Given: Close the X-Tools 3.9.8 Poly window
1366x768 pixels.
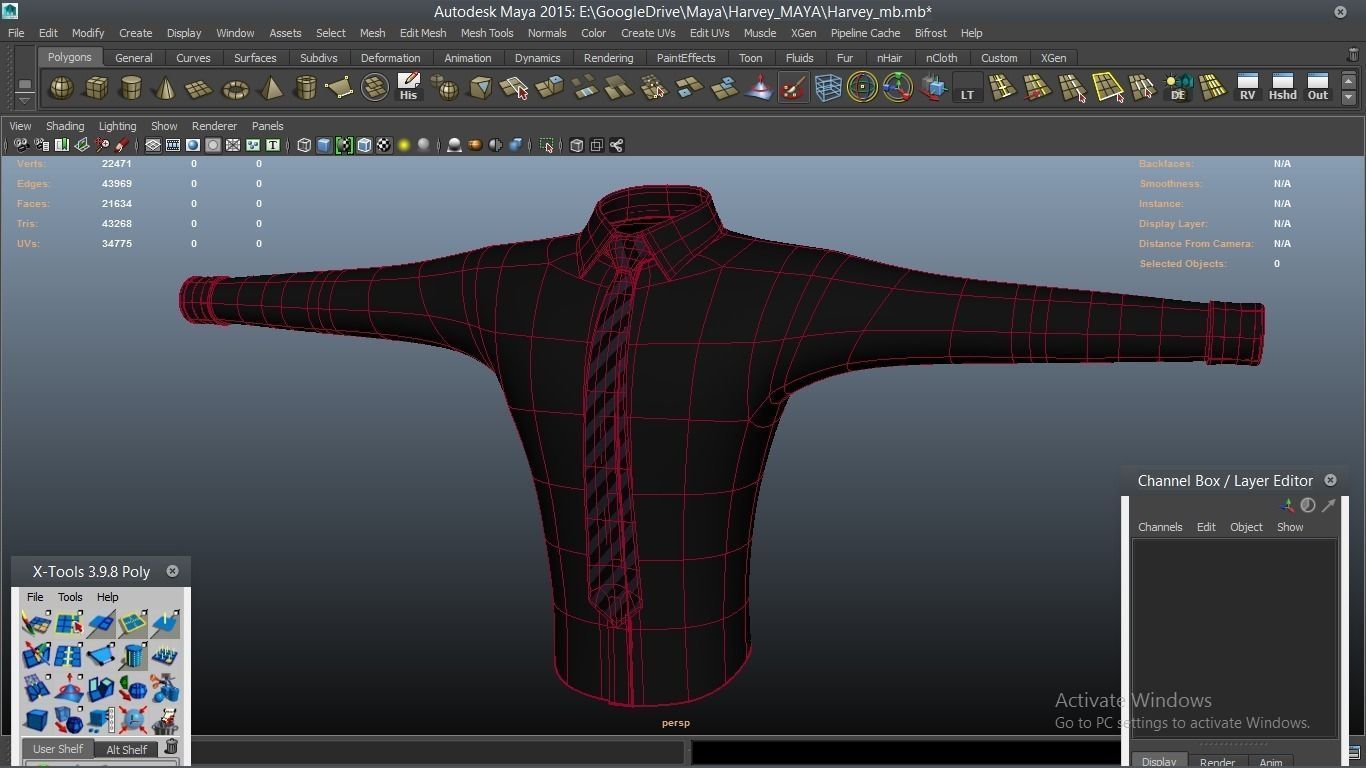Looking at the screenshot, I should point(172,571).
